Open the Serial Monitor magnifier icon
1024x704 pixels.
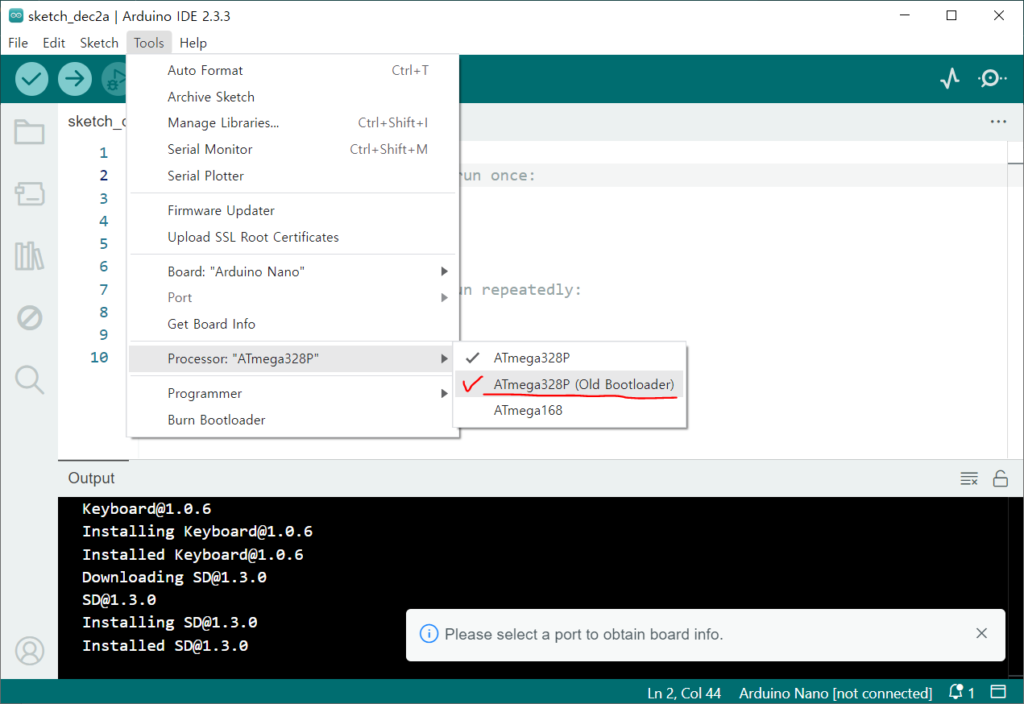(x=991, y=78)
